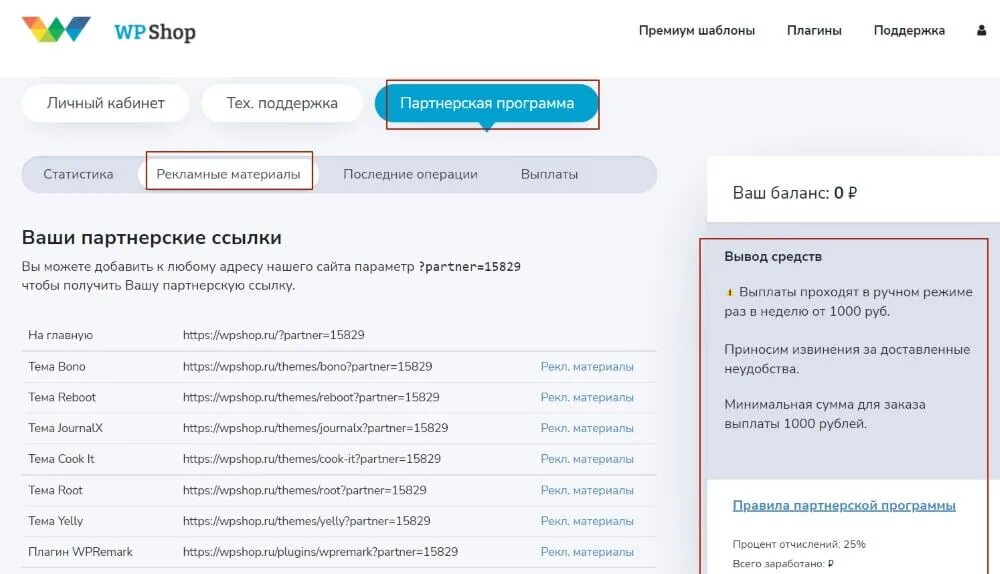Click the Тема Bono partner URL
This screenshot has width=1000, height=574.
(x=307, y=367)
